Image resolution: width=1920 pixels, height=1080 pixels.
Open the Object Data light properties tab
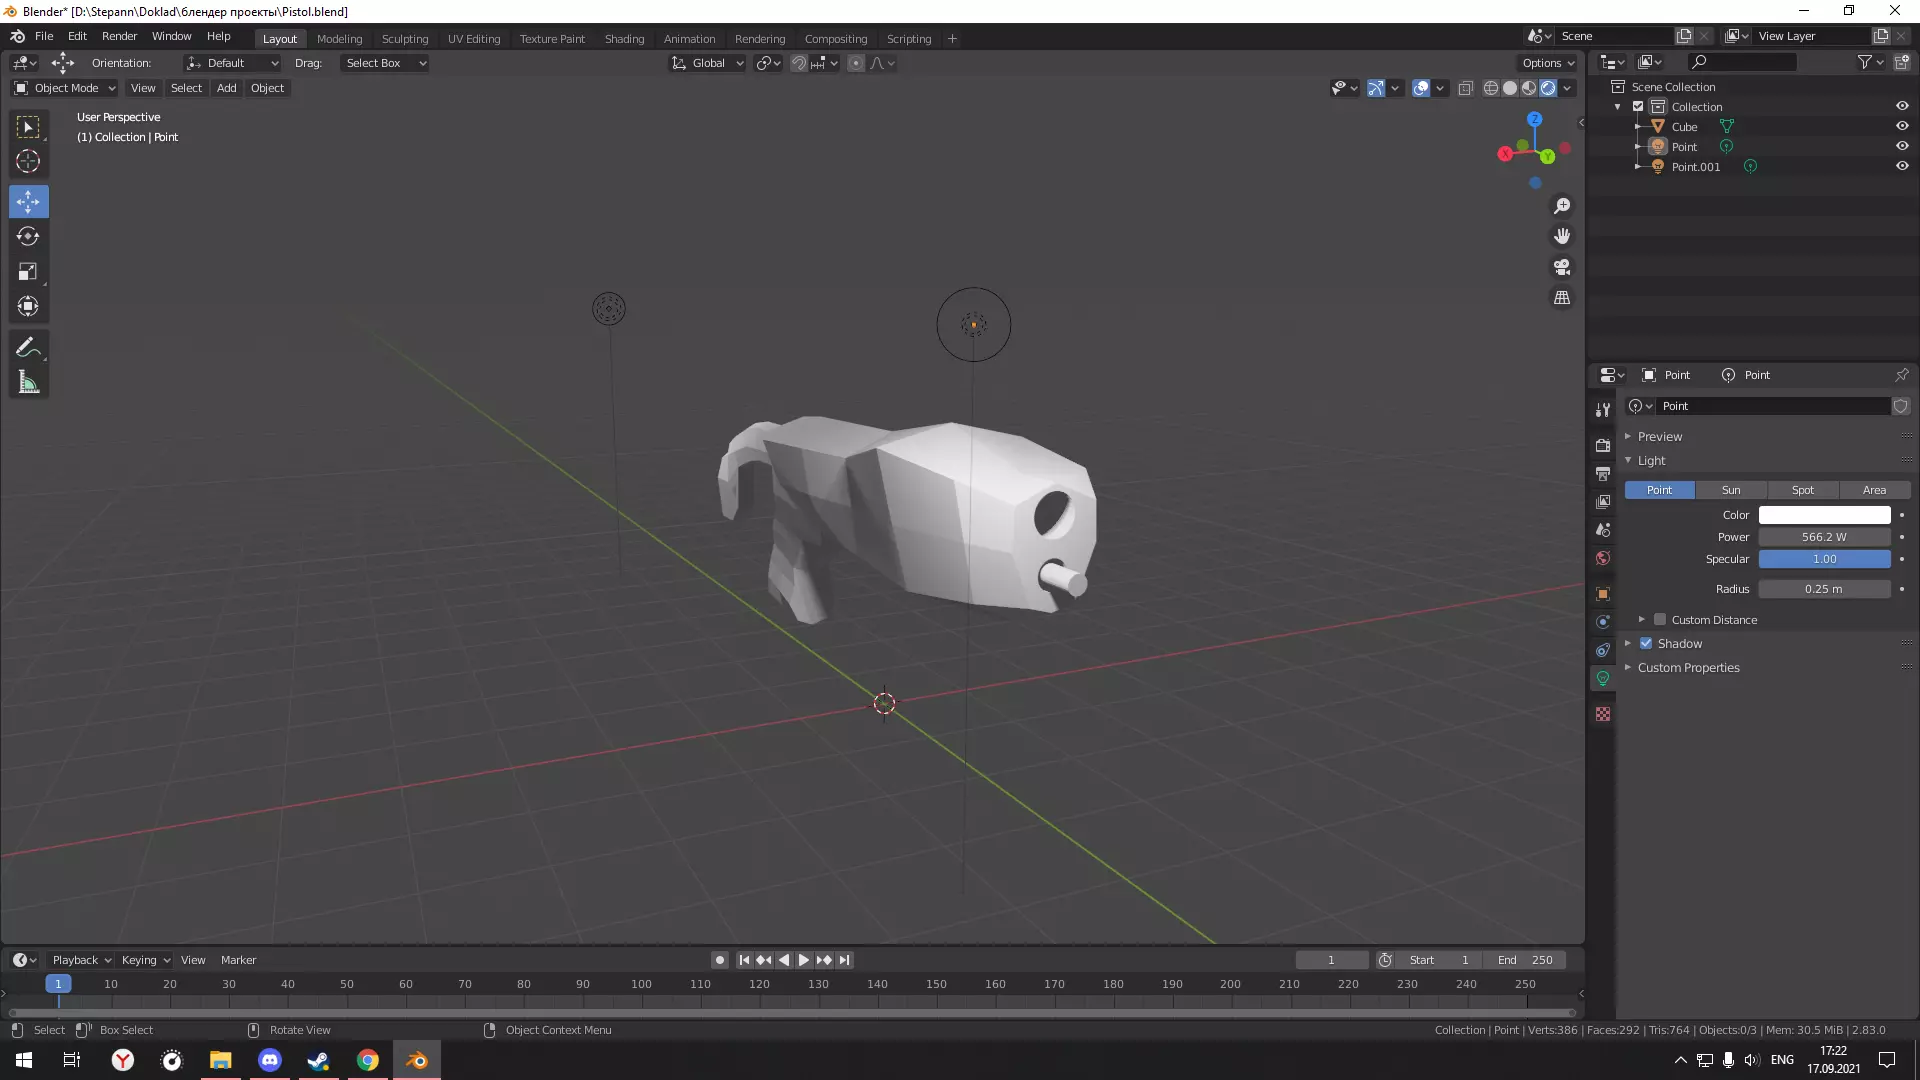pyautogui.click(x=1603, y=679)
